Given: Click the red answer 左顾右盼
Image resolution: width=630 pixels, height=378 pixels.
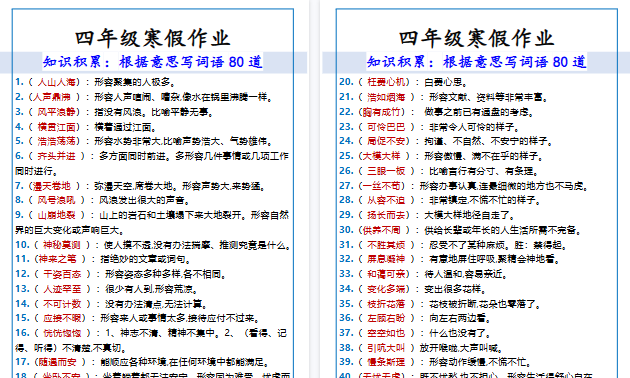Looking at the screenshot, I should coord(386,319).
